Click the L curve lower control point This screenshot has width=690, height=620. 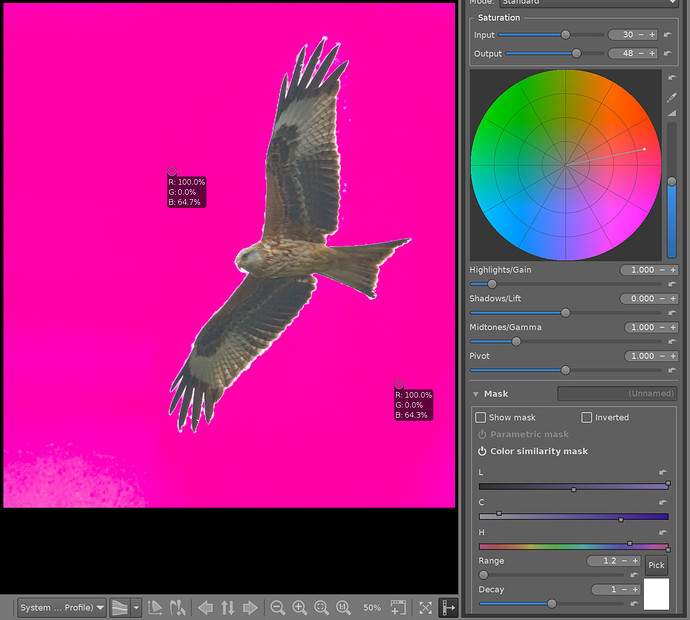[x=573, y=489]
